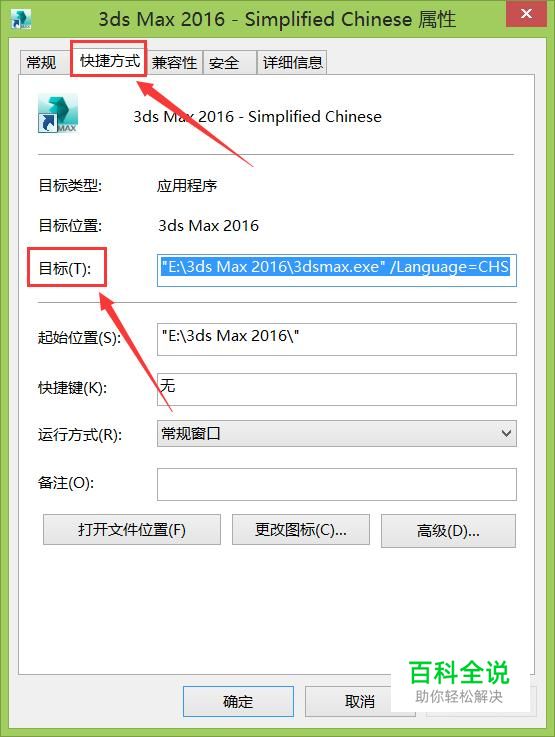
Task: Expand the 运行方式(R) dropdown arrow
Action: click(x=506, y=433)
